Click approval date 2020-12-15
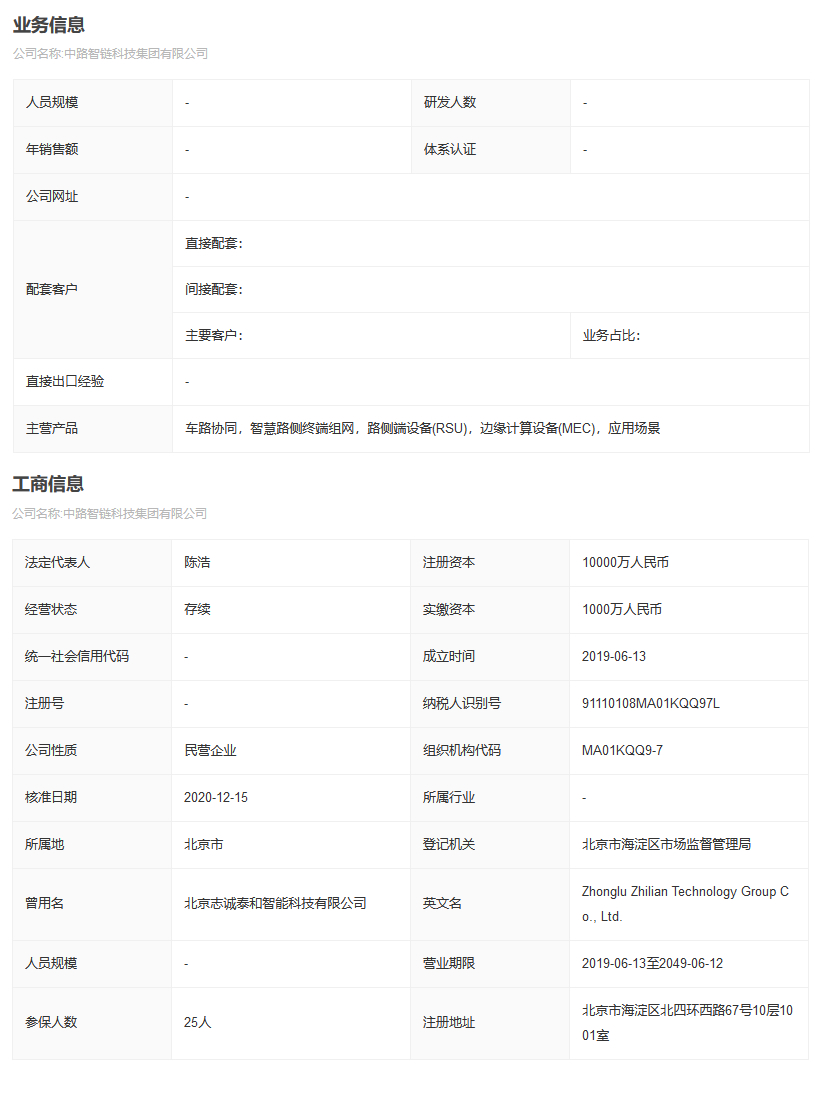The width and height of the screenshot is (826, 1100). pyautogui.click(x=216, y=798)
